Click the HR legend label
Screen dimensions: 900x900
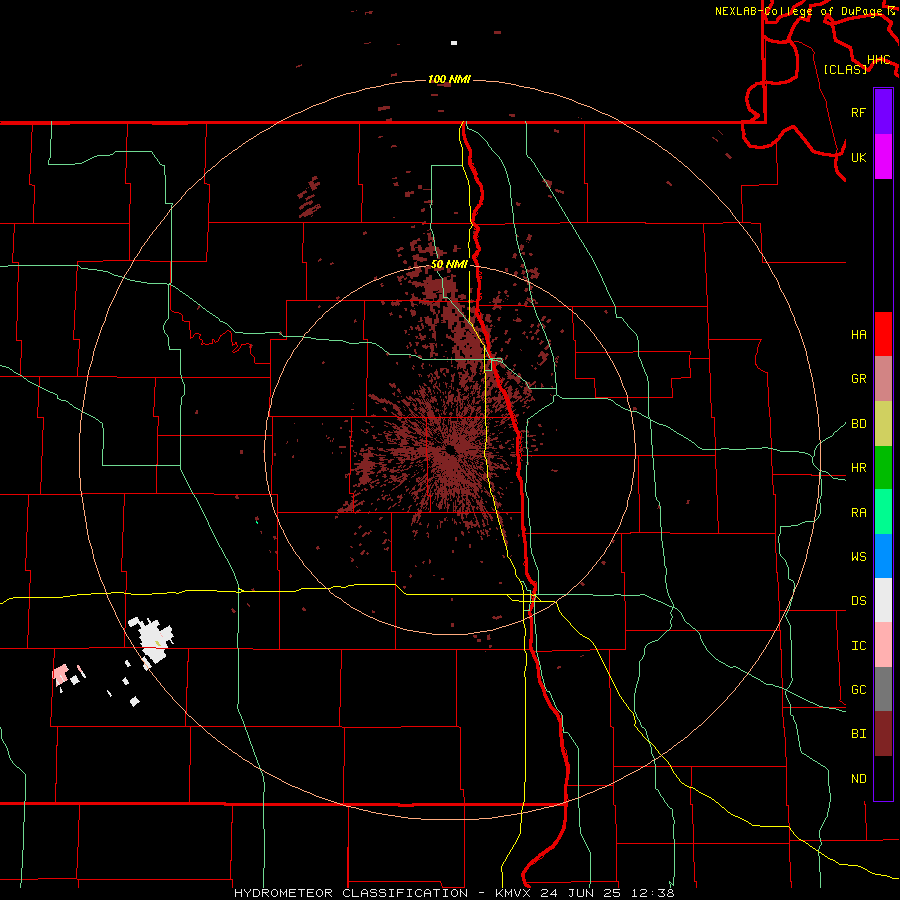pyautogui.click(x=858, y=468)
